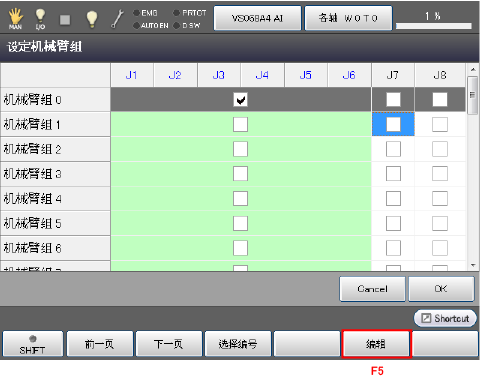This screenshot has height=377, width=480.
Task: Click the 选择编号 button
Action: [238, 344]
